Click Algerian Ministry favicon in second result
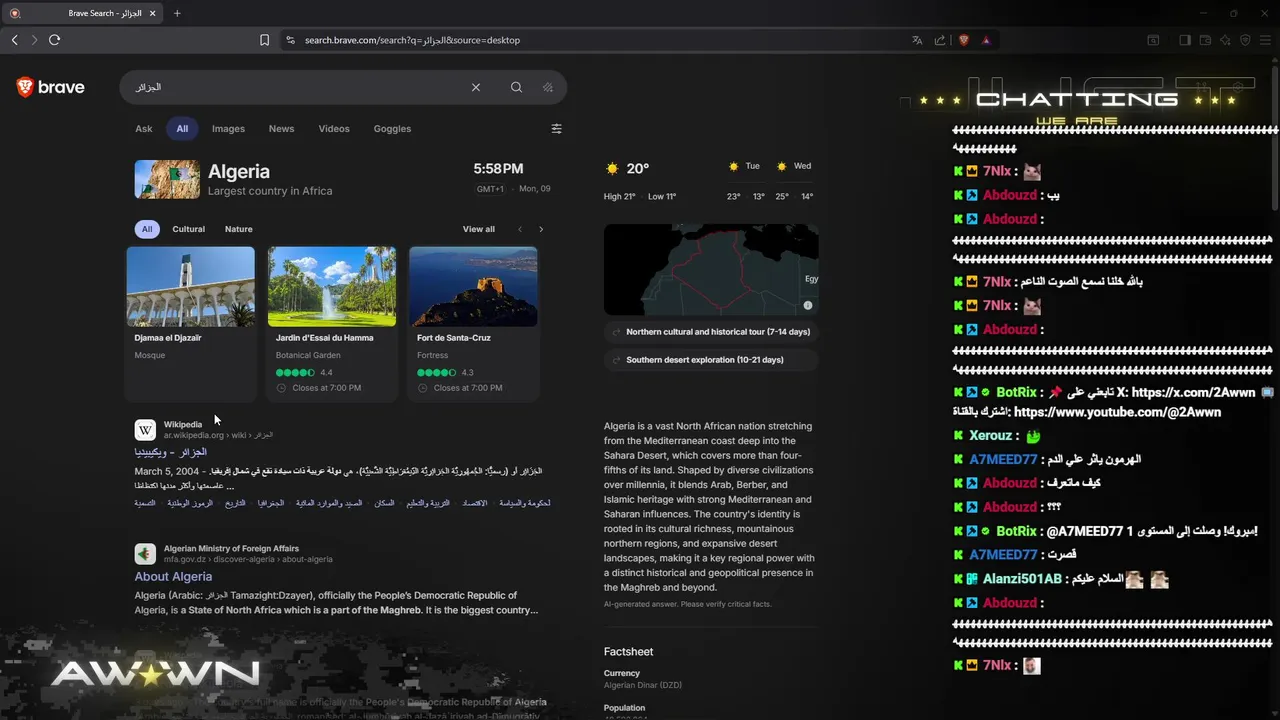The width and height of the screenshot is (1280, 720). click(x=145, y=554)
